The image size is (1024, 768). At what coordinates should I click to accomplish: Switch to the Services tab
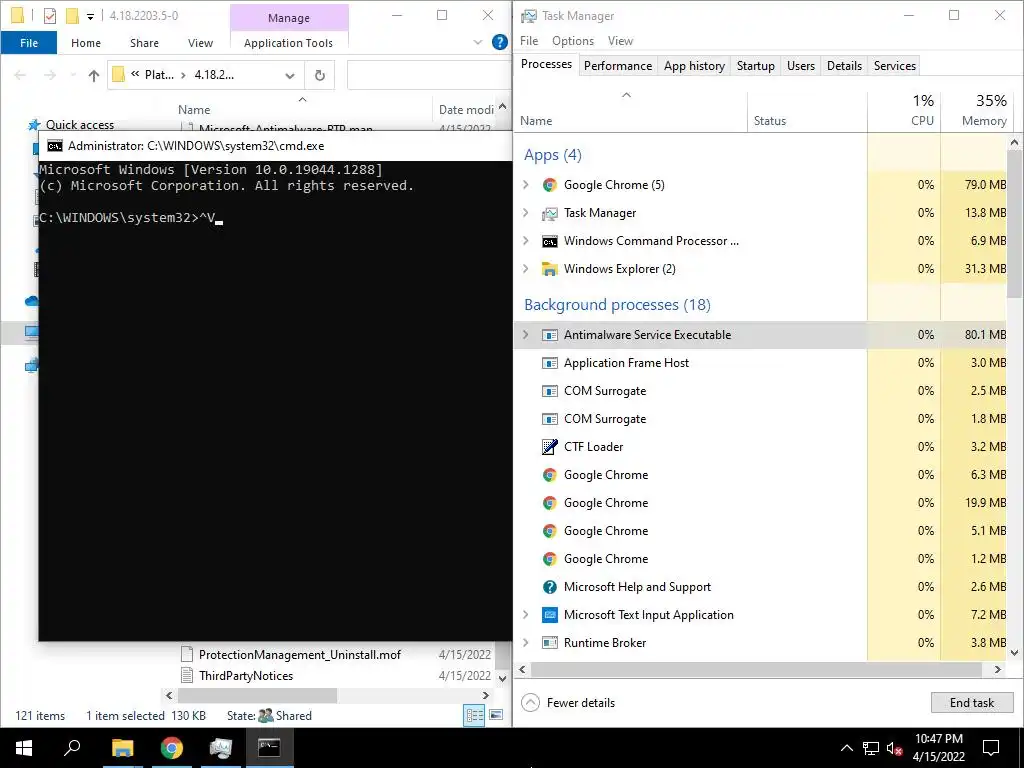pos(895,66)
